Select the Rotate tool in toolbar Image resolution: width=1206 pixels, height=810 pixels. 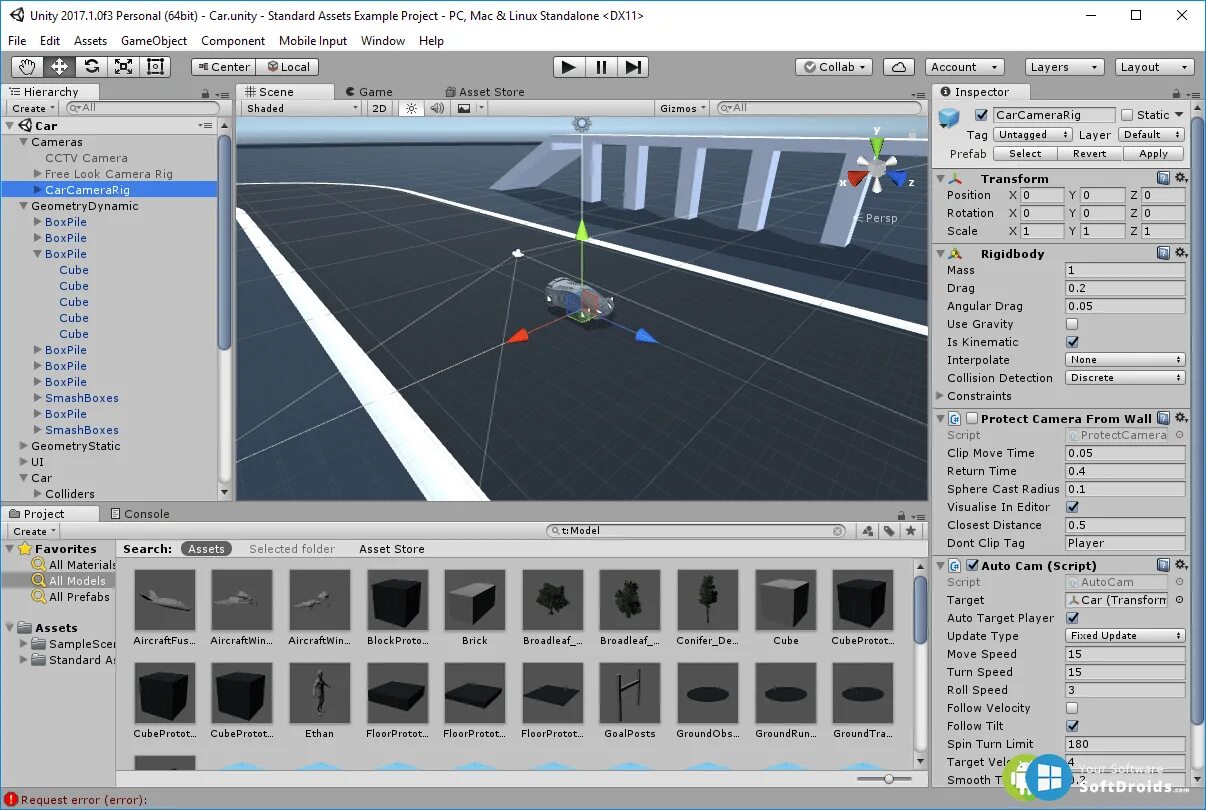91,67
